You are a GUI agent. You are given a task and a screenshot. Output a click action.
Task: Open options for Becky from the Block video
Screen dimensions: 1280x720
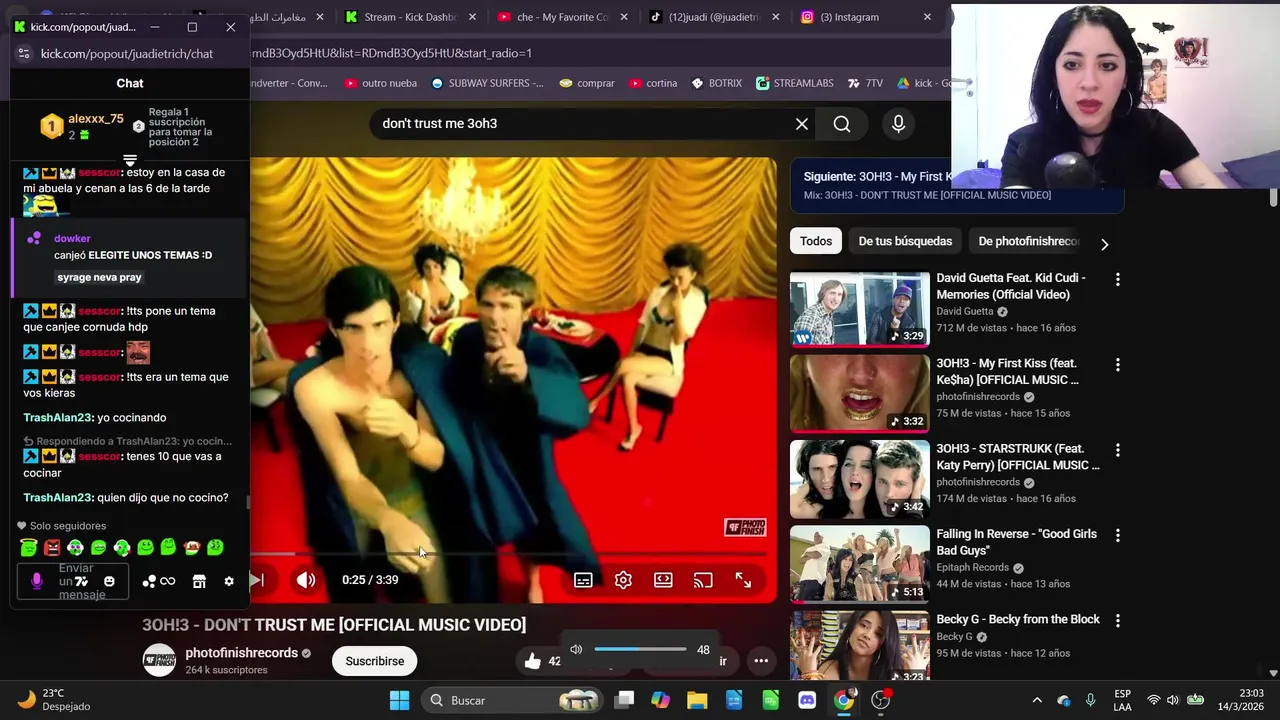coord(1118,621)
